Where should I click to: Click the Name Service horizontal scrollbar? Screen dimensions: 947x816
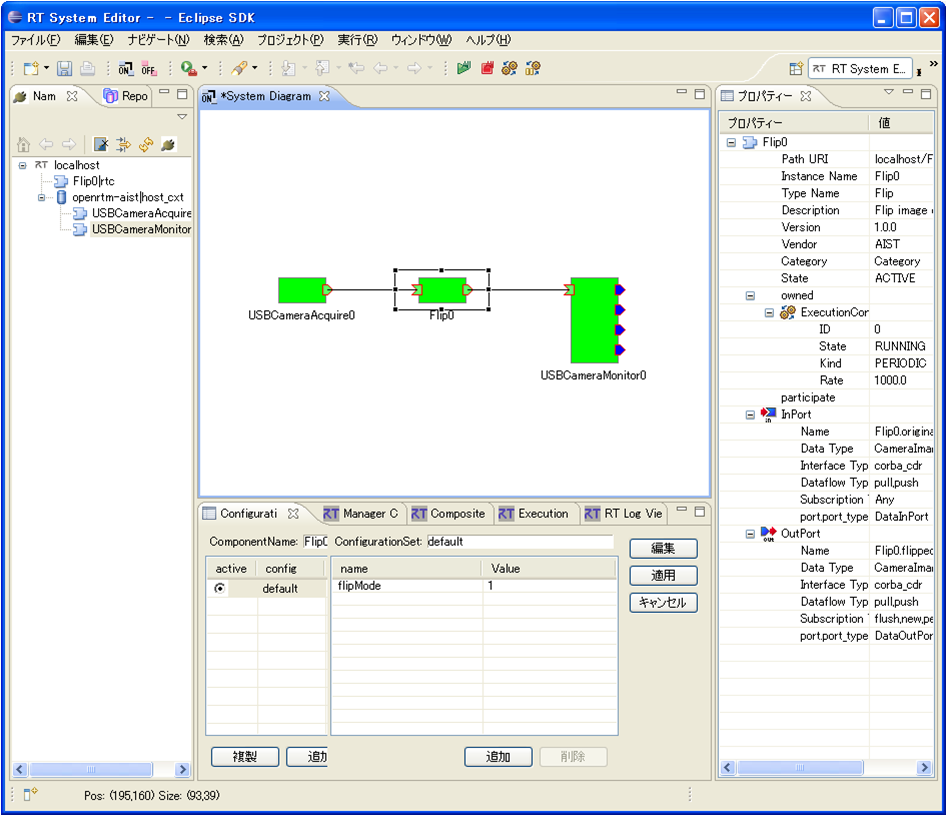(x=101, y=769)
